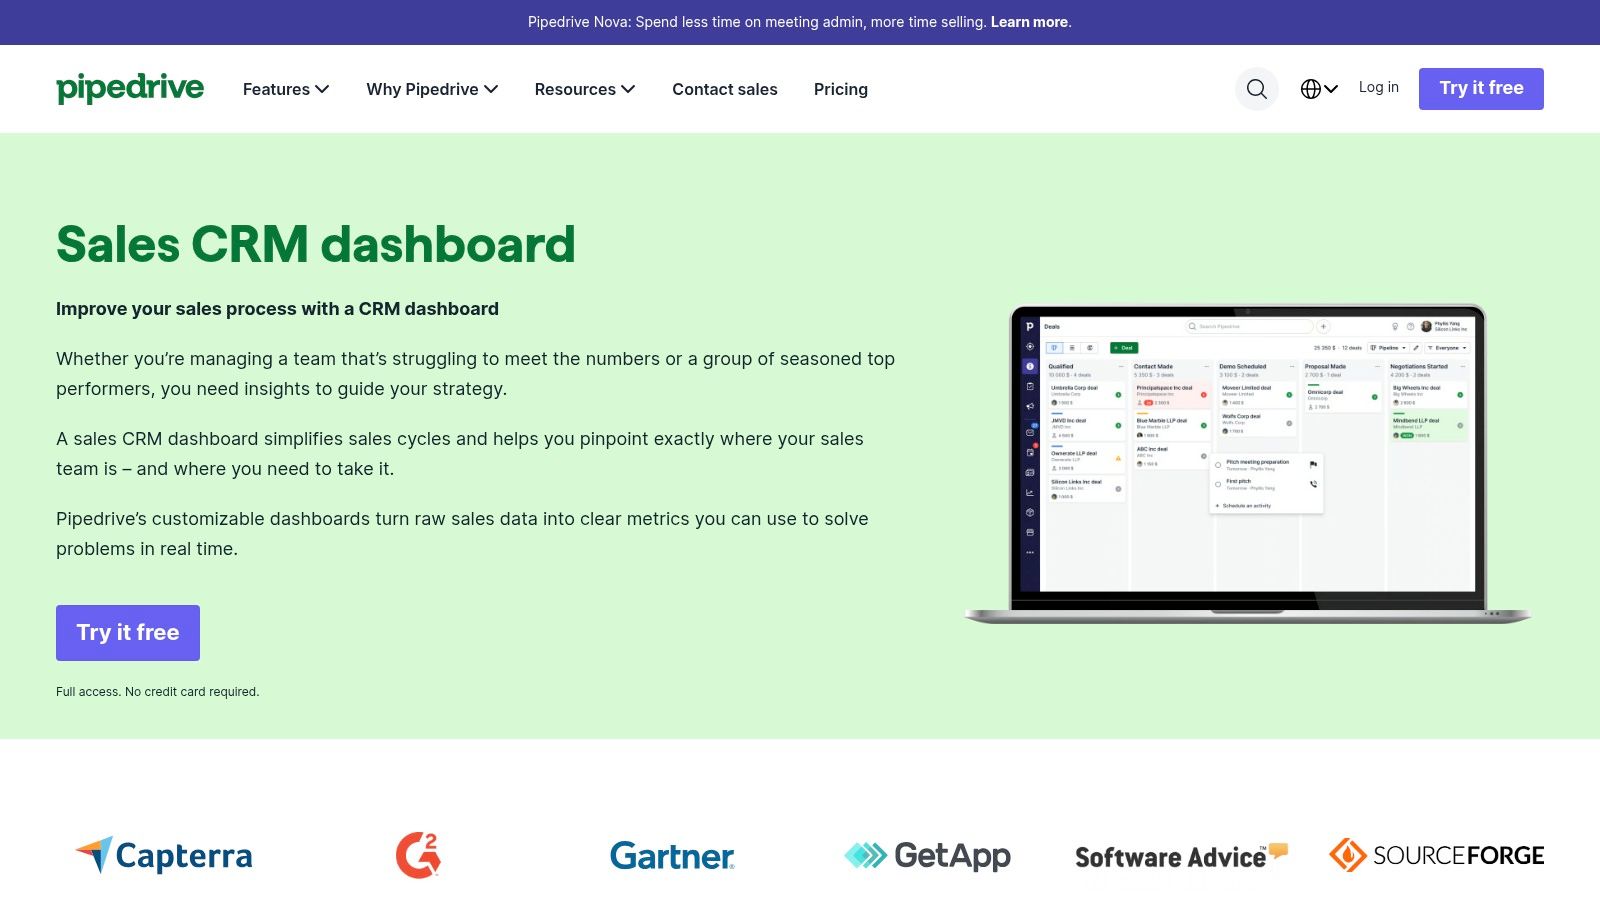Click 'Full access. No credit card required.' text
This screenshot has height=900, width=1600.
click(158, 692)
